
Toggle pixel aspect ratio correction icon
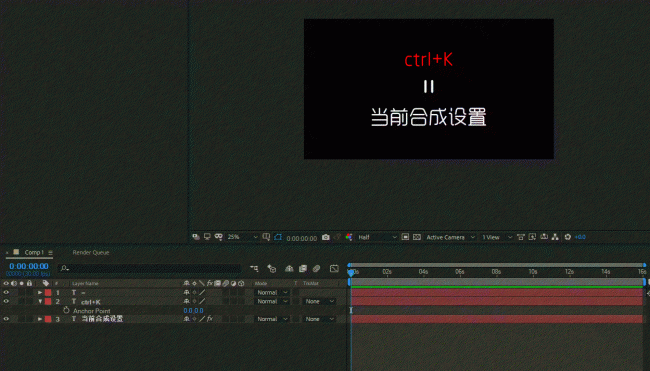(521, 237)
